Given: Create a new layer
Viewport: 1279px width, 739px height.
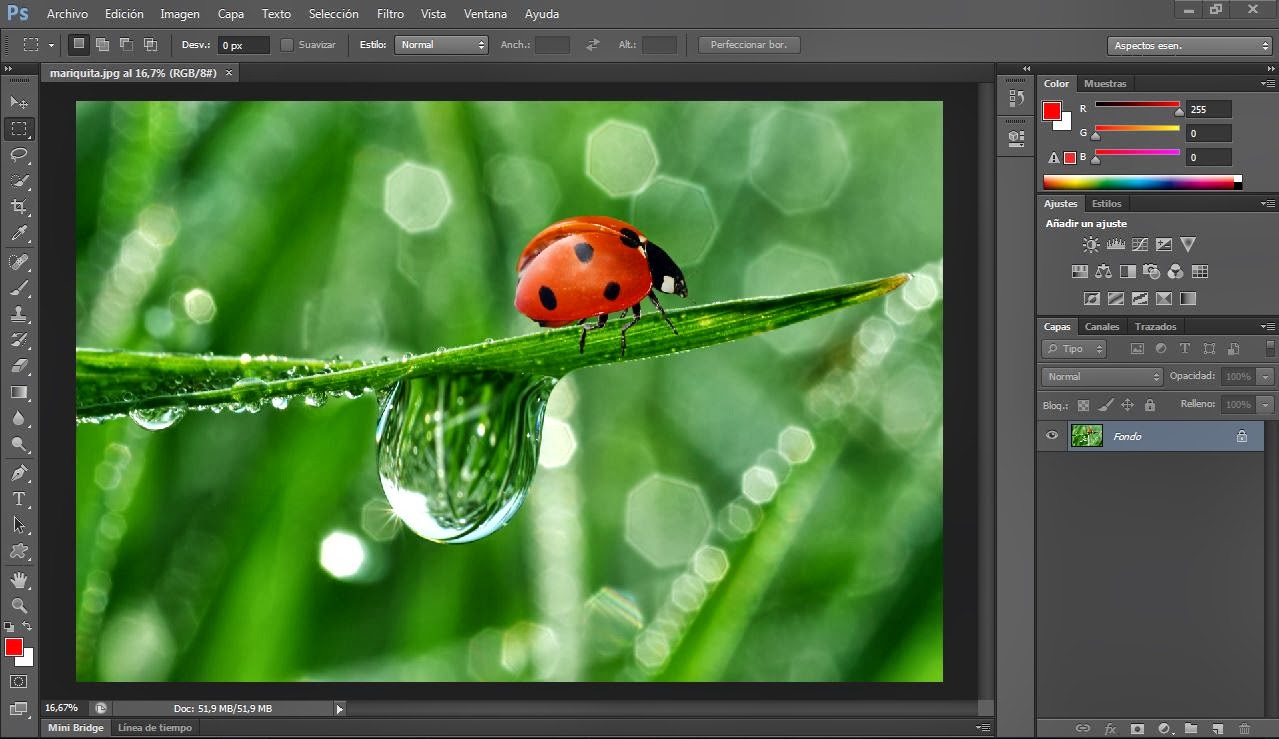Looking at the screenshot, I should 1217,729.
